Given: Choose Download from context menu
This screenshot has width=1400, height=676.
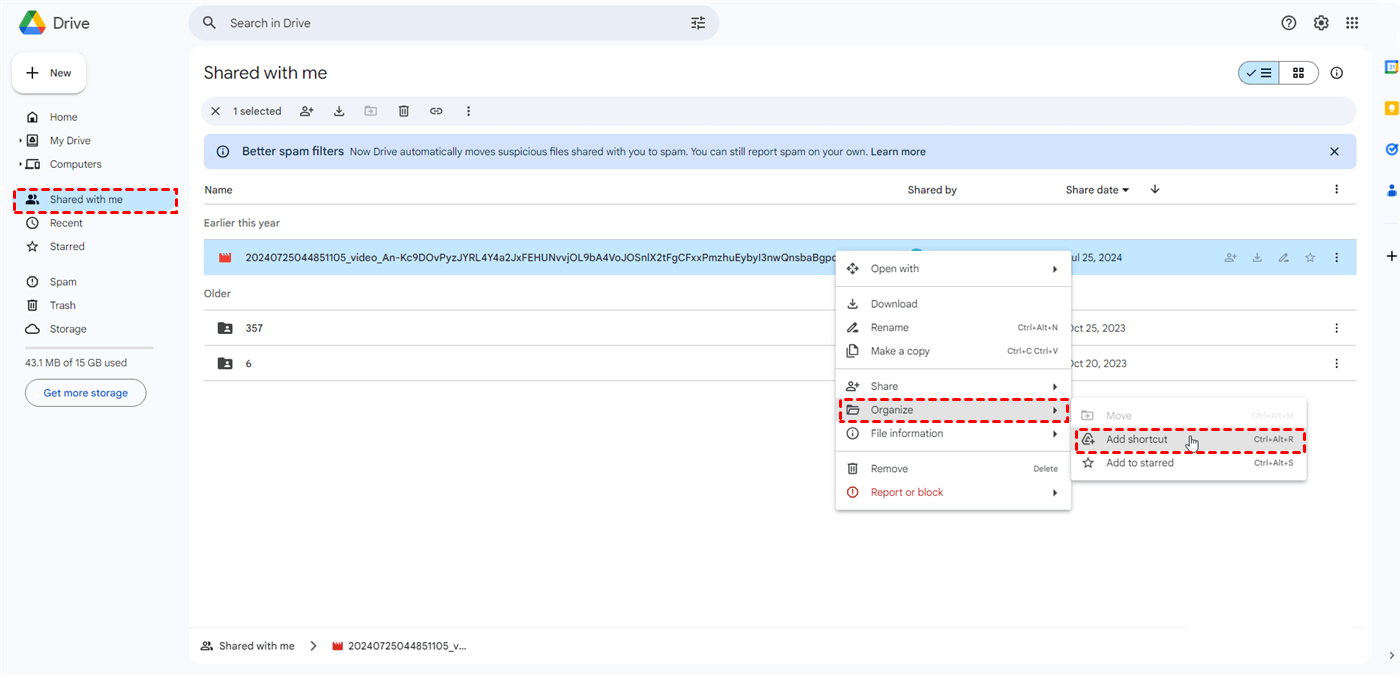Looking at the screenshot, I should 893,304.
